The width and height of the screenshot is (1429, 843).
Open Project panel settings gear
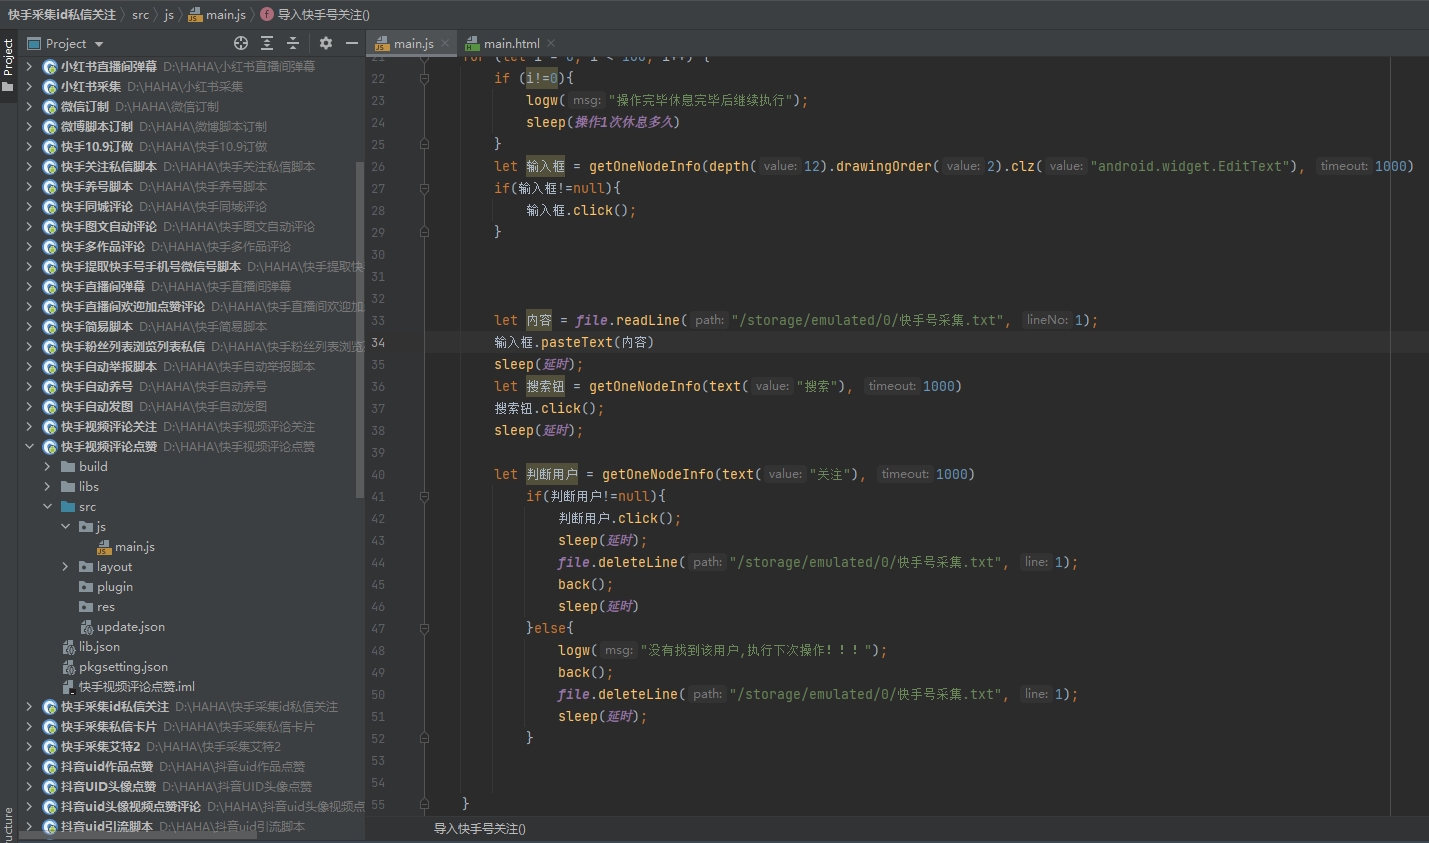(326, 43)
